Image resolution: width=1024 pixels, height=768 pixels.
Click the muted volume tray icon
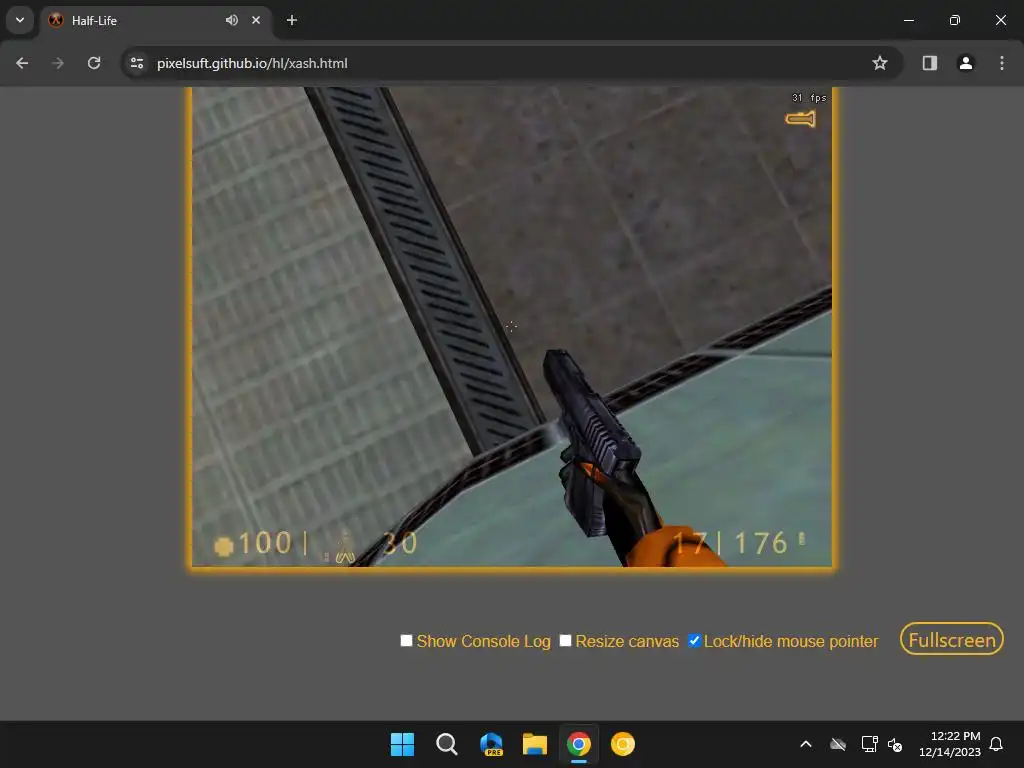point(895,744)
